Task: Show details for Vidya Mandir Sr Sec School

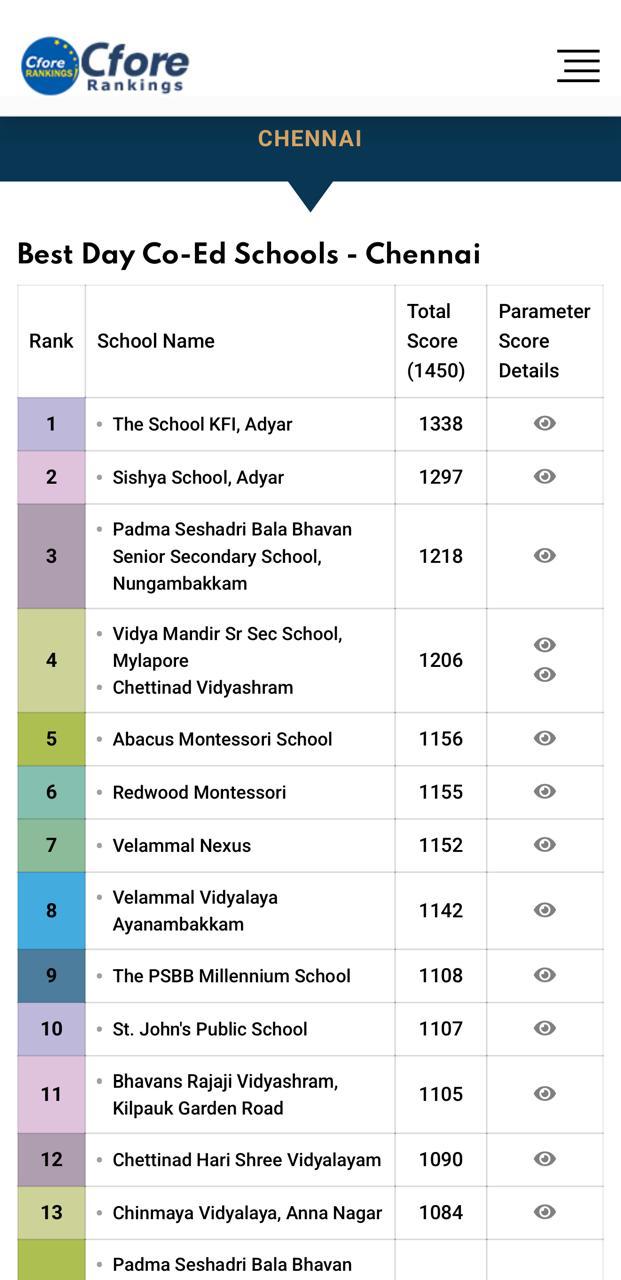Action: [x=545, y=645]
